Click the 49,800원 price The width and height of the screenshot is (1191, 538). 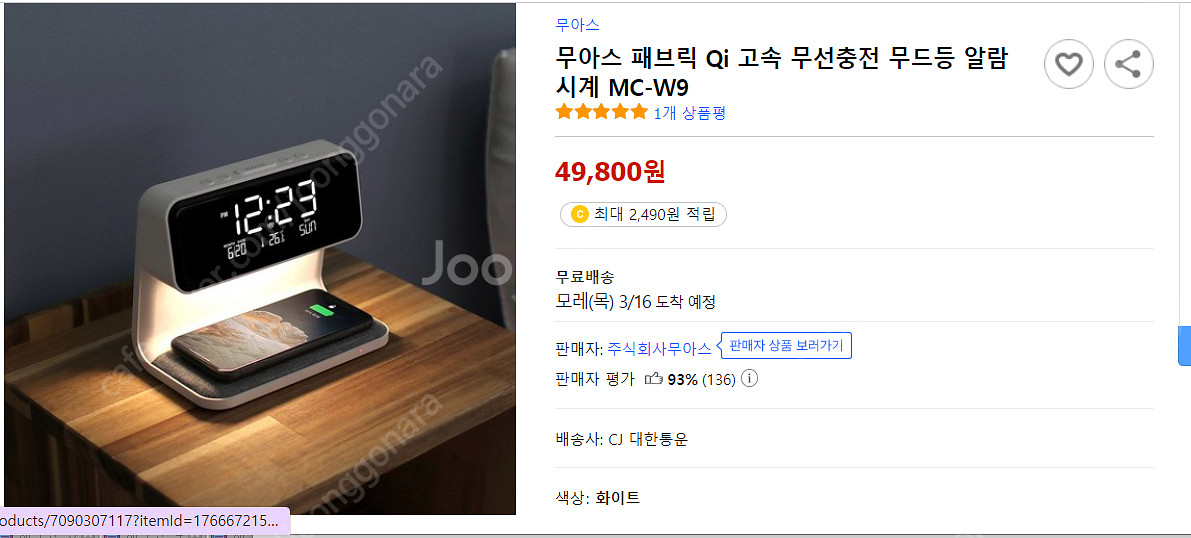611,172
